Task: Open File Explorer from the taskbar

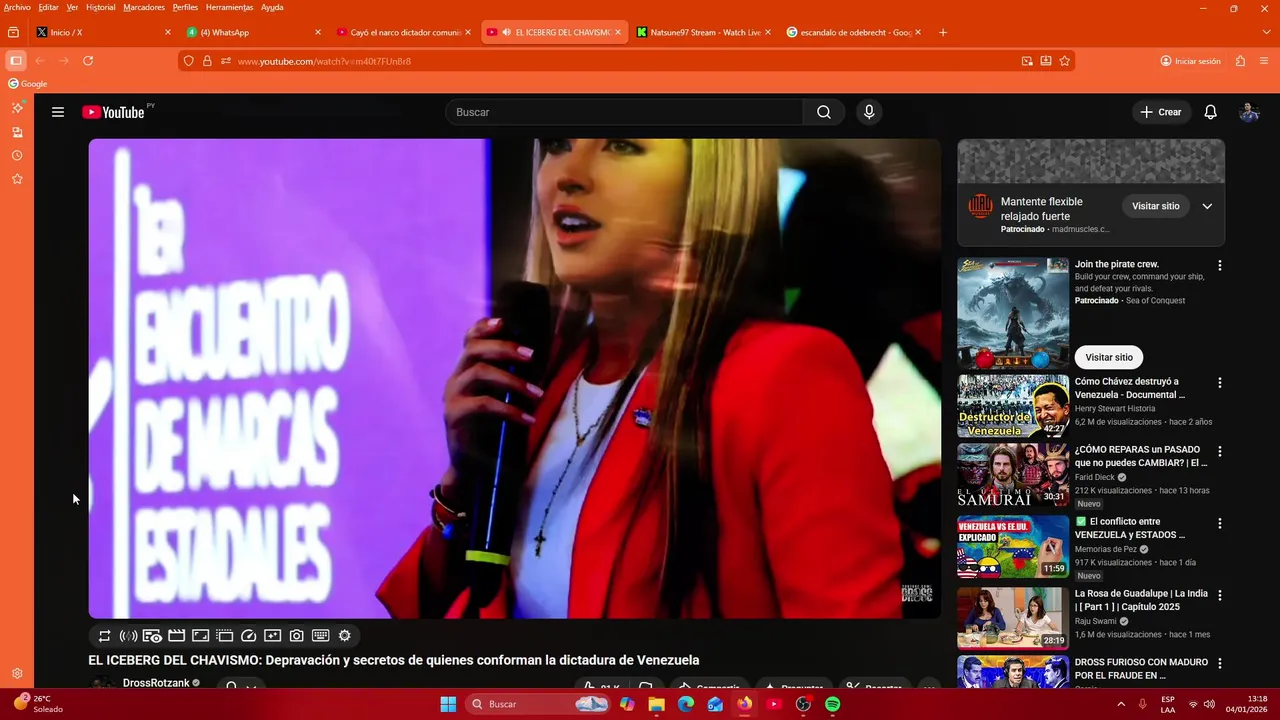Action: [x=656, y=704]
